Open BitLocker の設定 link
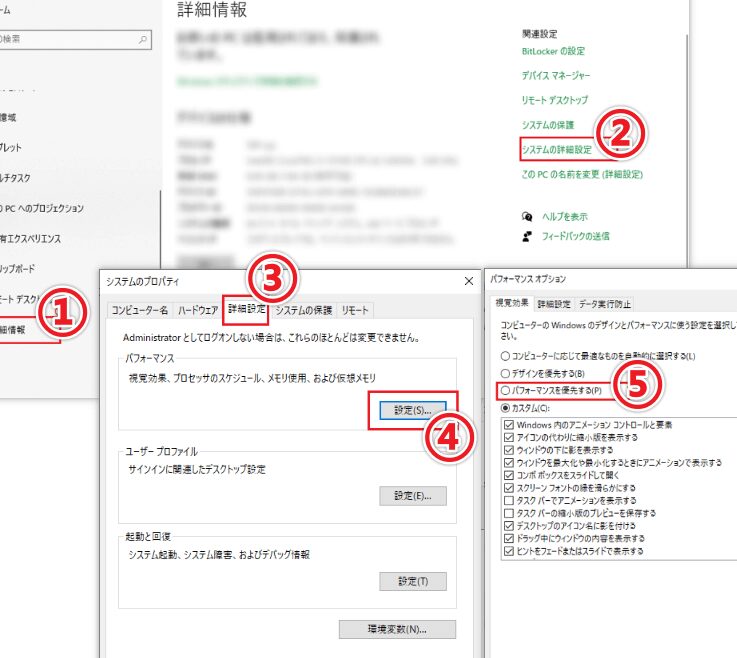Image resolution: width=737 pixels, height=658 pixels. click(553, 51)
